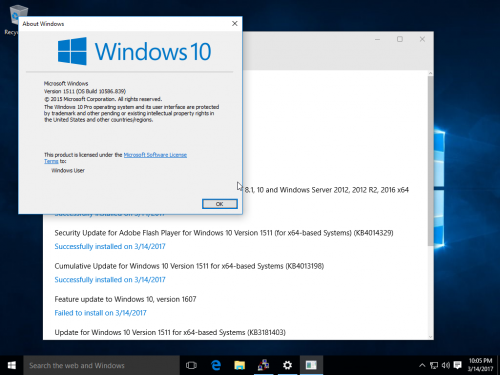Open File Explorer from the taskbar

[x=239, y=365]
